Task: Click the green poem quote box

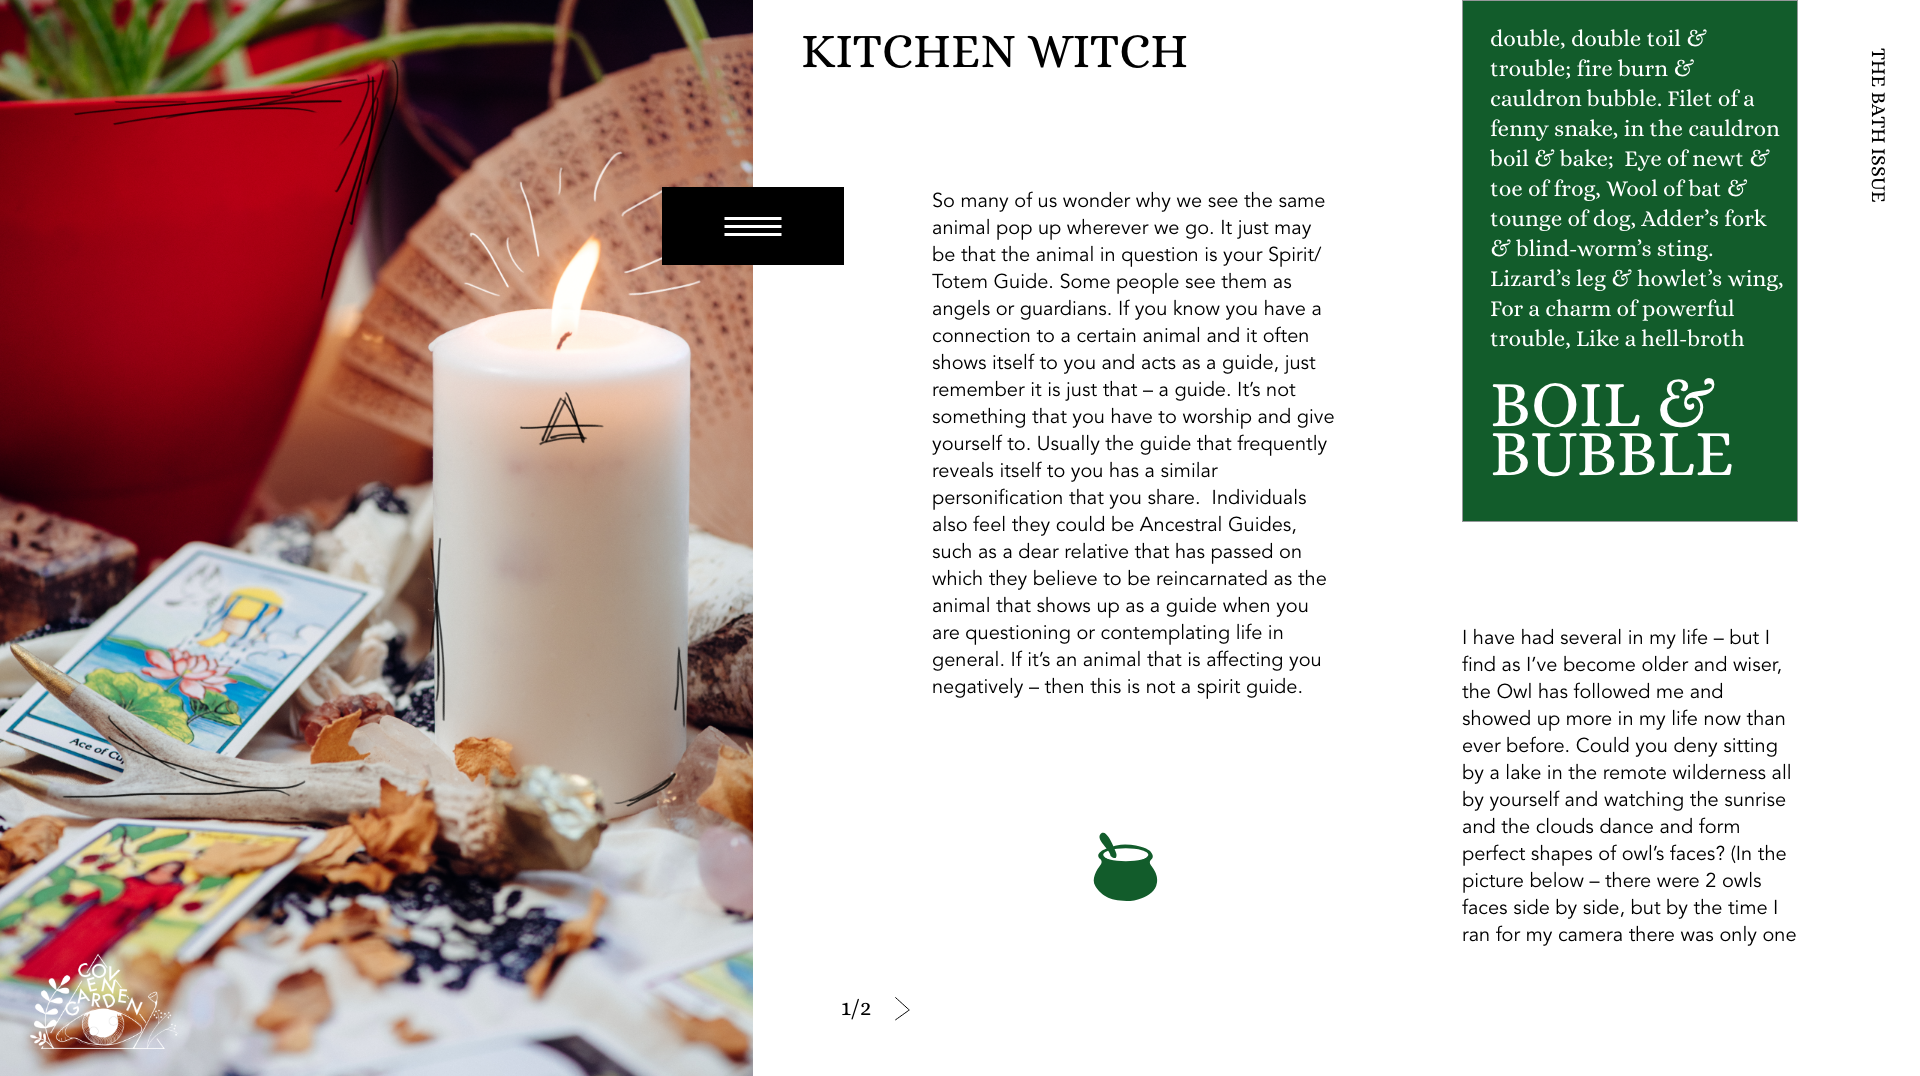Action: coord(1630,261)
